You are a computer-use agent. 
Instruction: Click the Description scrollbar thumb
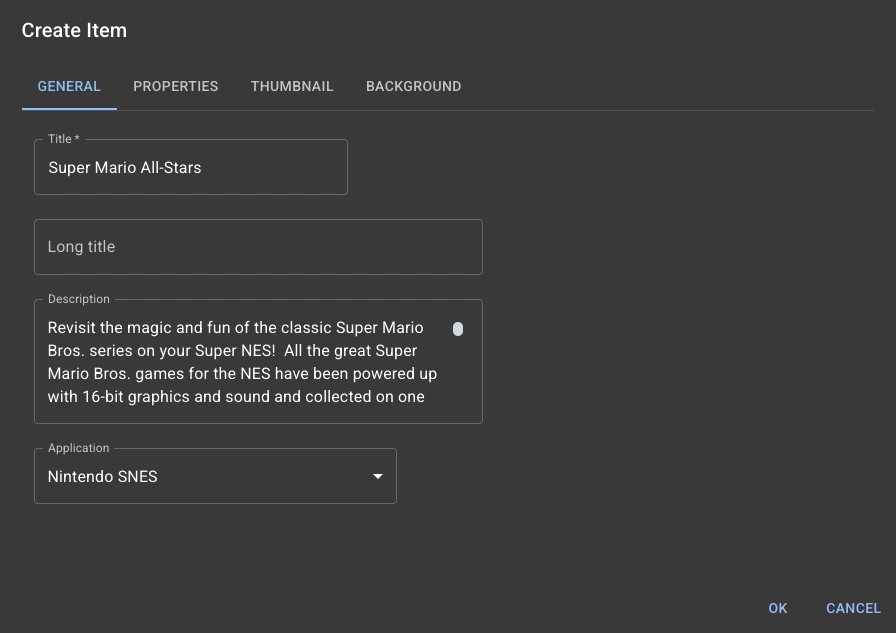point(458,329)
